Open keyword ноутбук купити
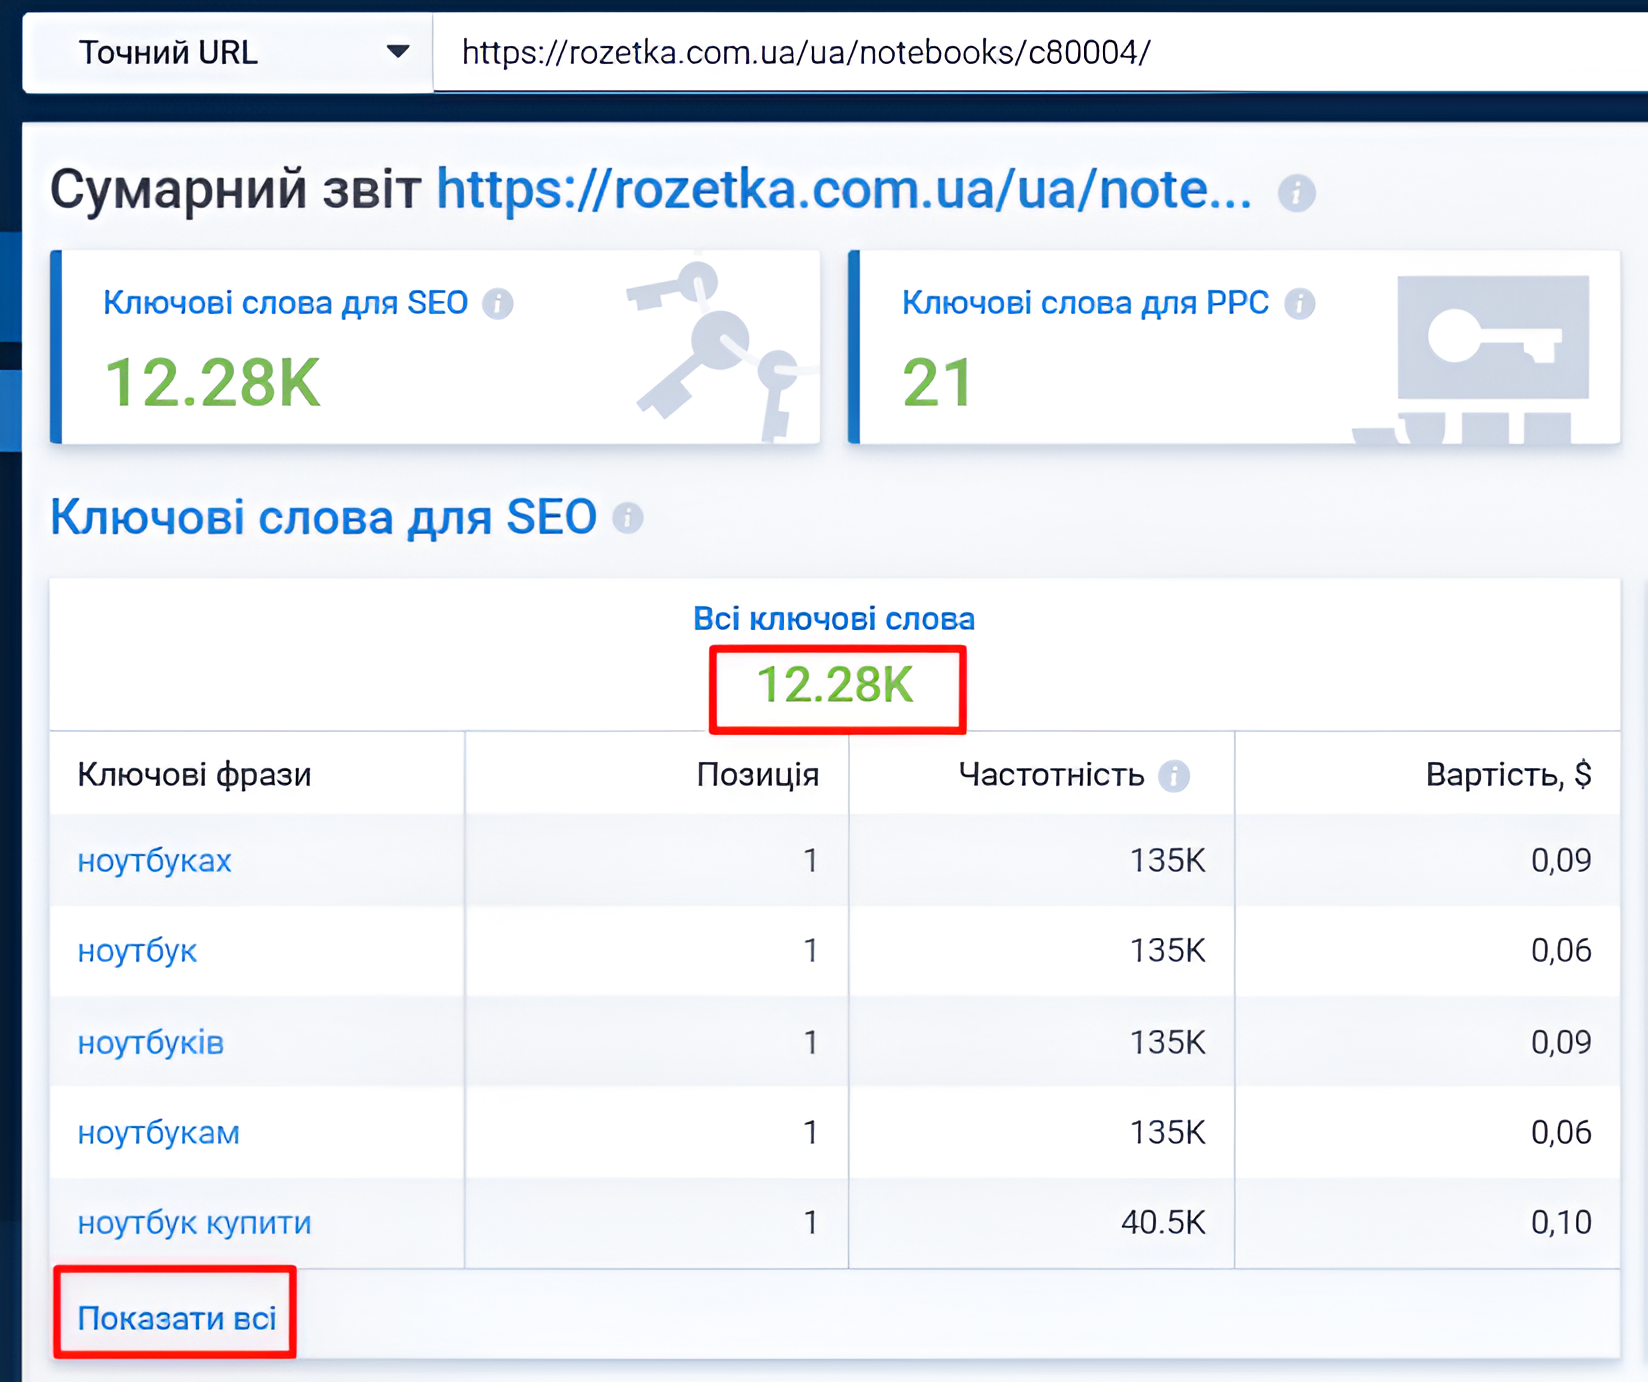Image resolution: width=1648 pixels, height=1382 pixels. click(x=195, y=1222)
